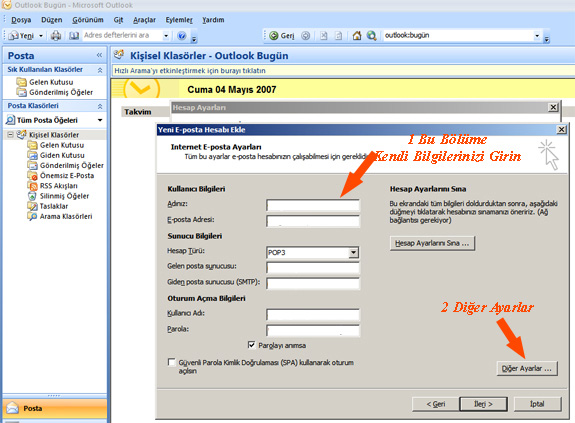
Task: Open the Hesap Türü POP3 dropdown
Action: (x=353, y=253)
